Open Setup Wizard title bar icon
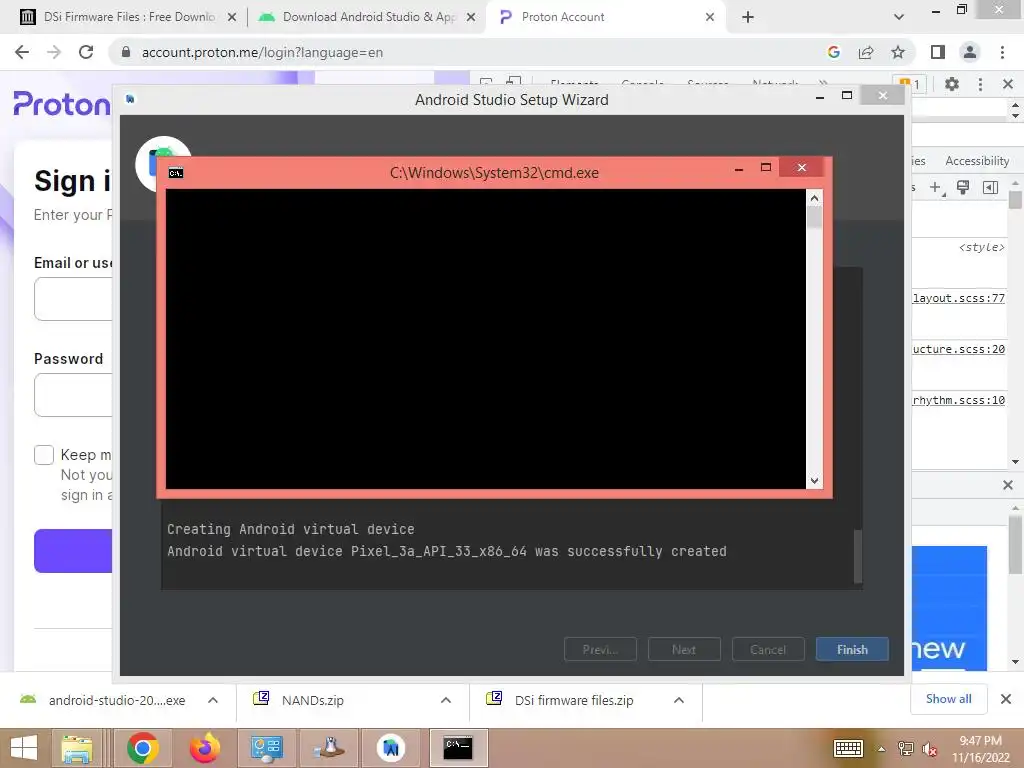 click(x=130, y=99)
